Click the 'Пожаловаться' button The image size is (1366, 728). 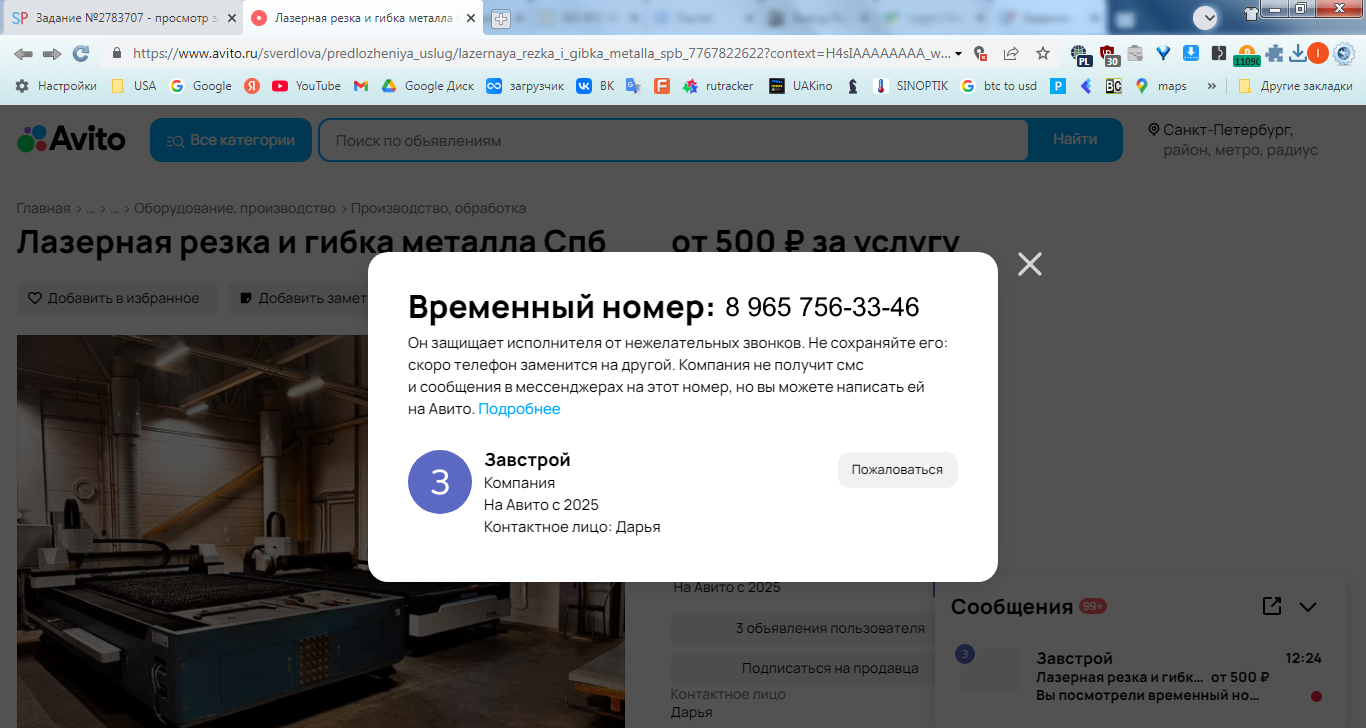click(897, 470)
